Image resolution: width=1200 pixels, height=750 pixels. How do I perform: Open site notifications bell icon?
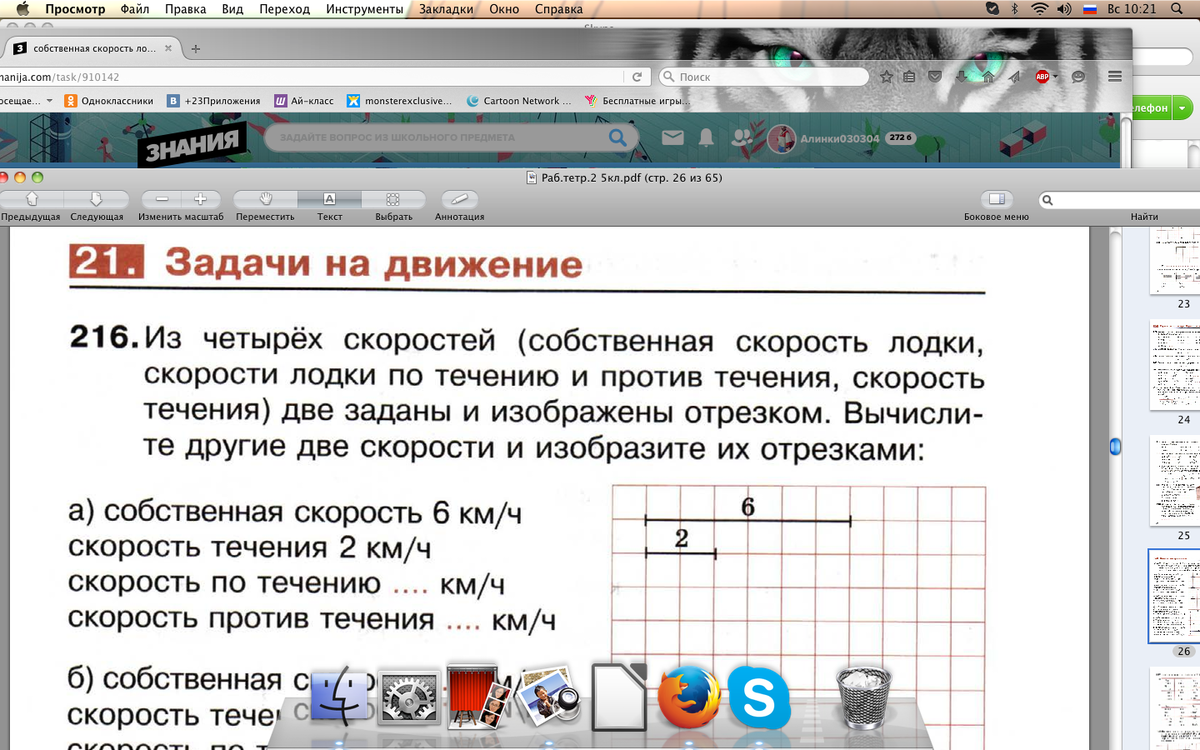coord(707,137)
